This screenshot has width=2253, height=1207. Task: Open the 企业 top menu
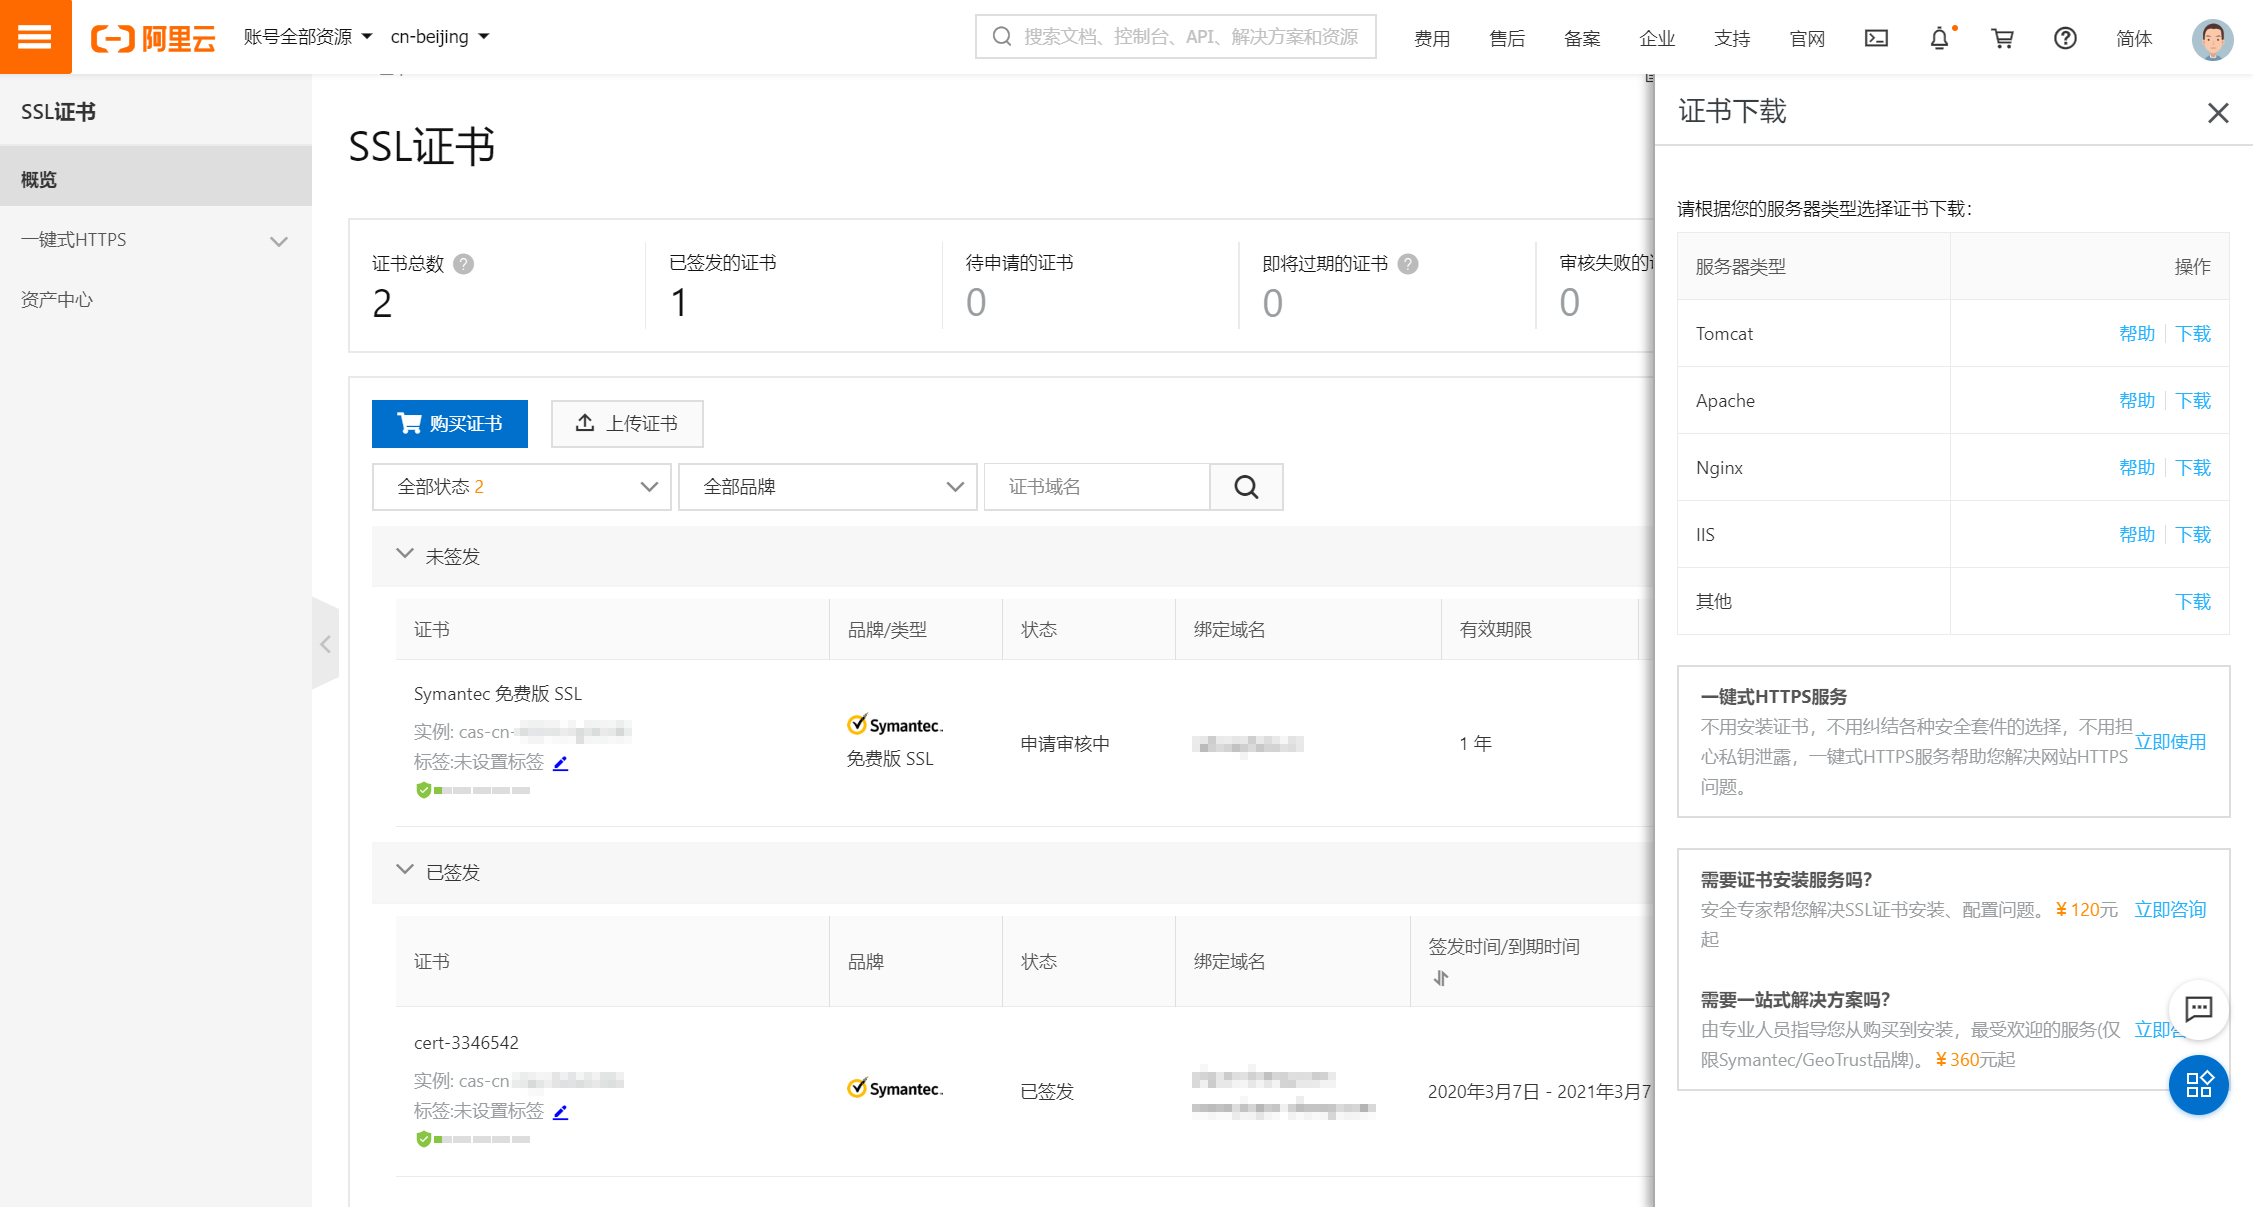[1657, 39]
